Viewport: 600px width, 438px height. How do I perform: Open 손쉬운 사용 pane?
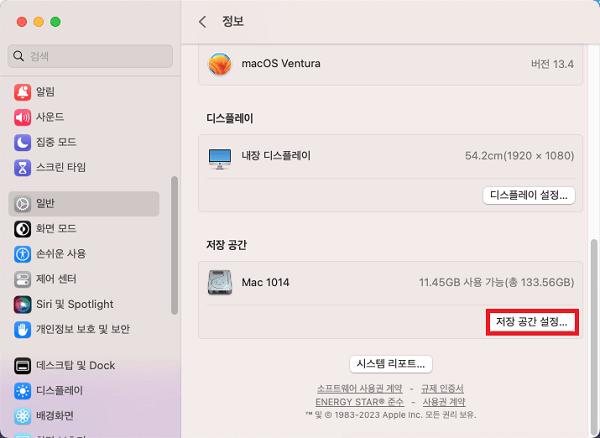tap(84, 254)
